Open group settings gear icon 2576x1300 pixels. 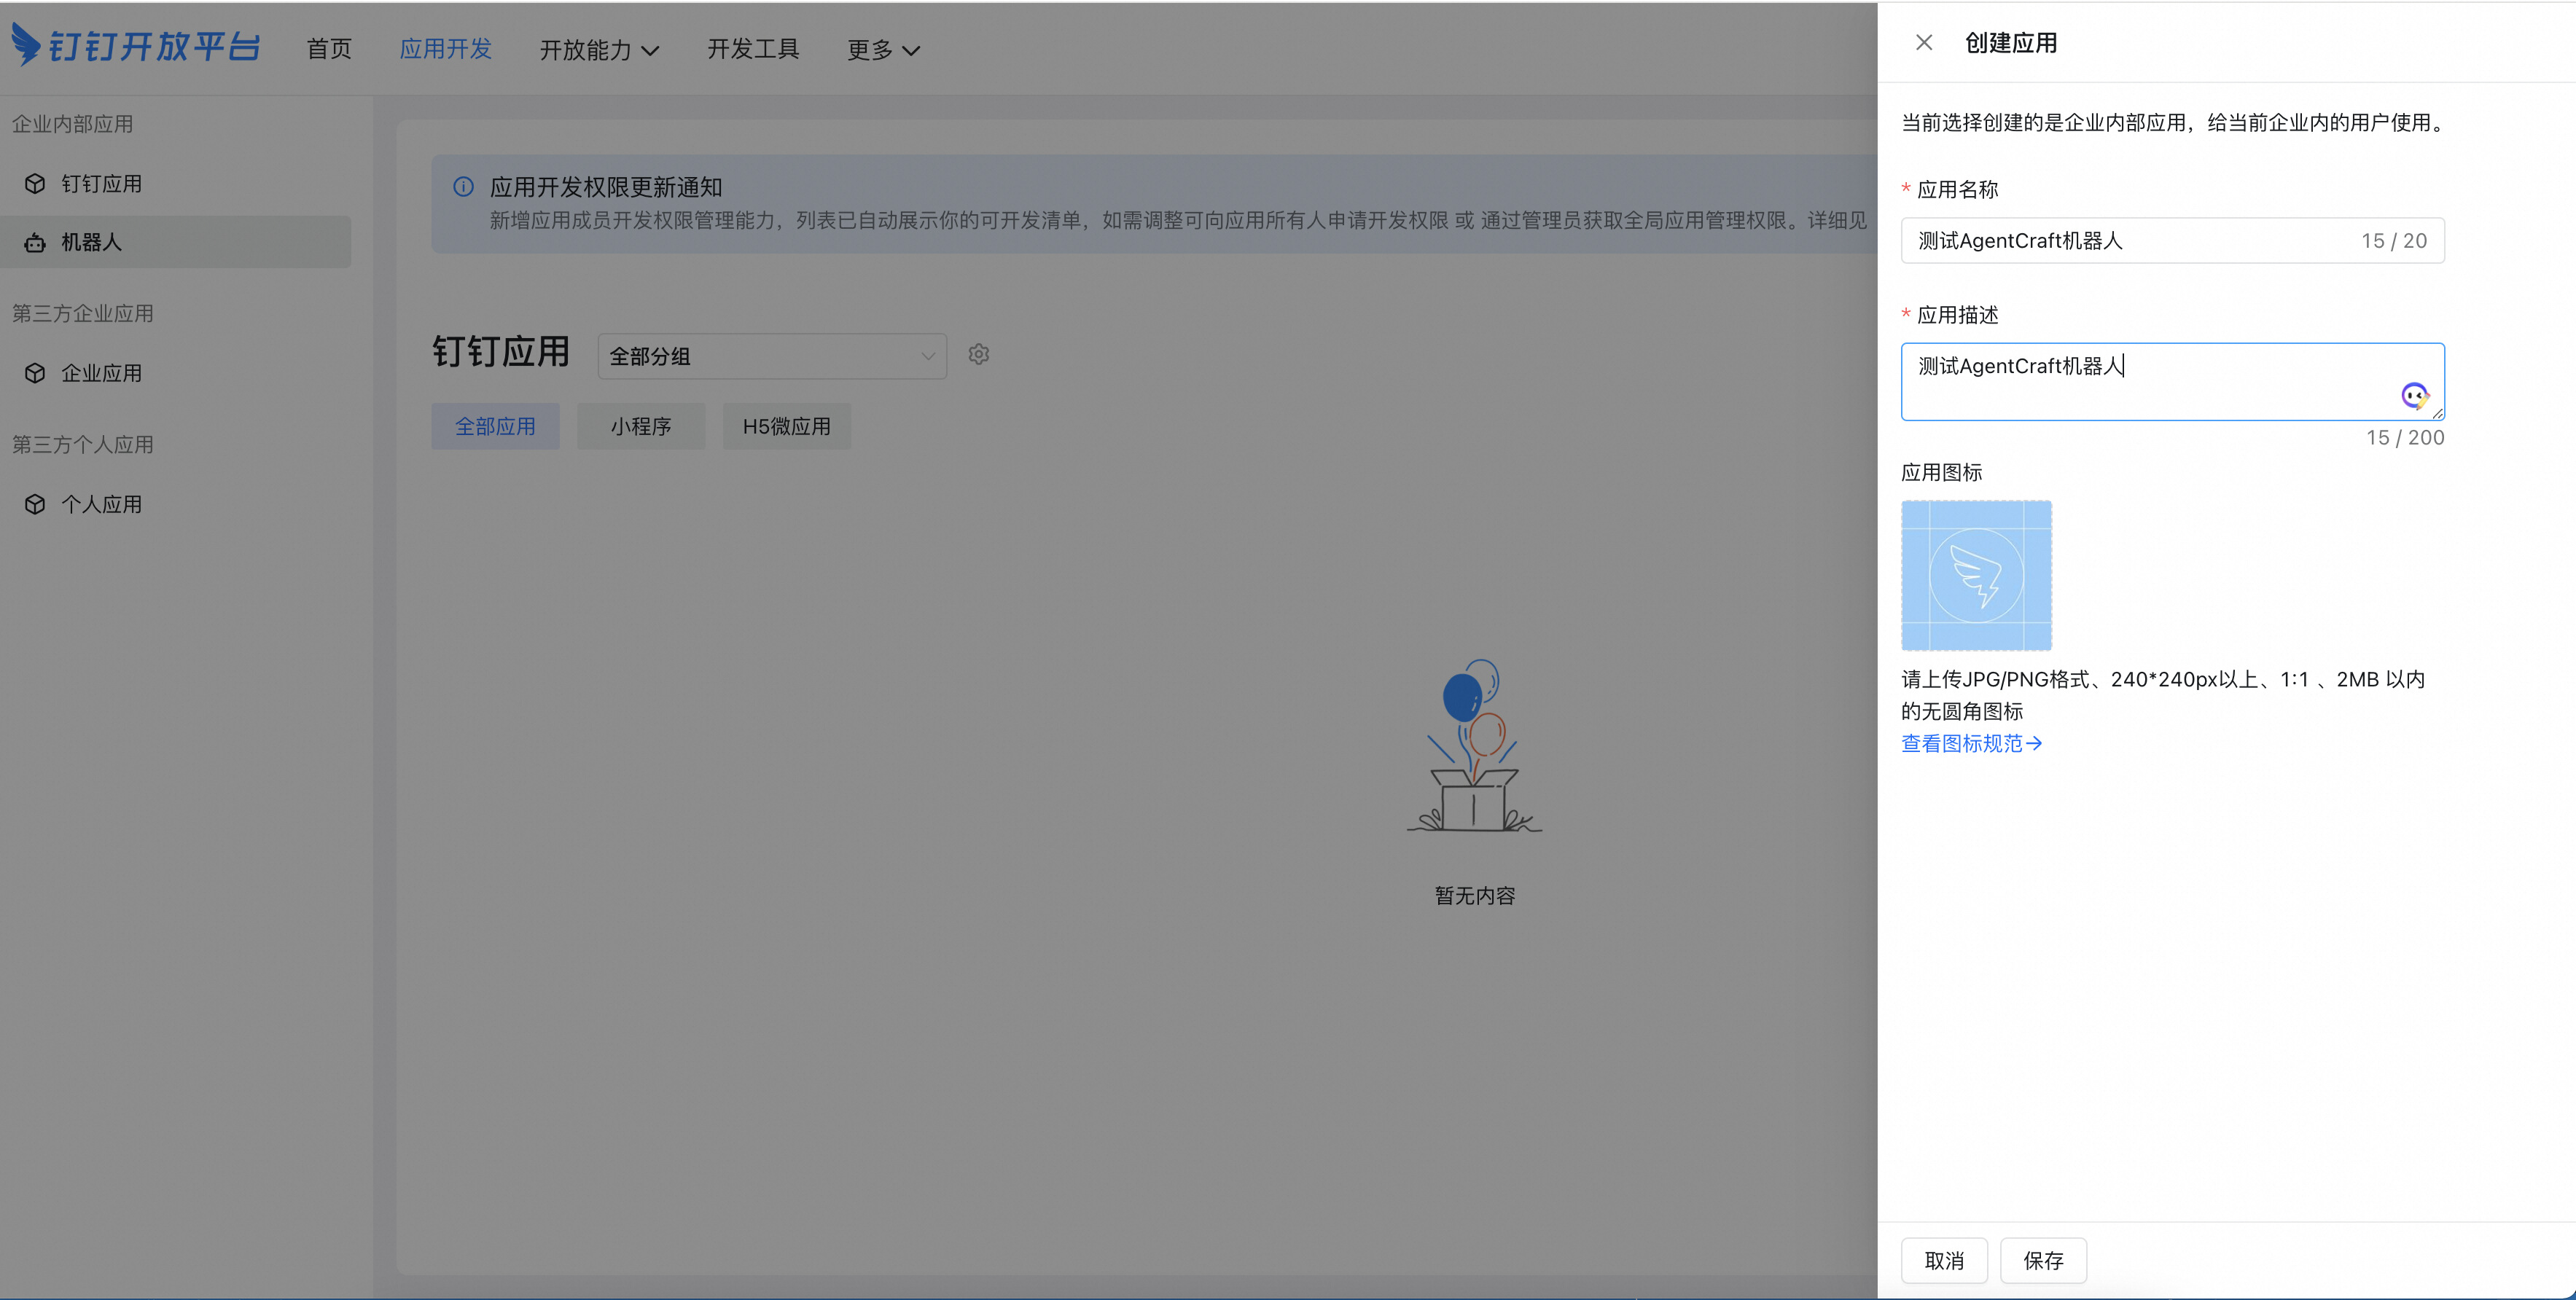tap(978, 355)
